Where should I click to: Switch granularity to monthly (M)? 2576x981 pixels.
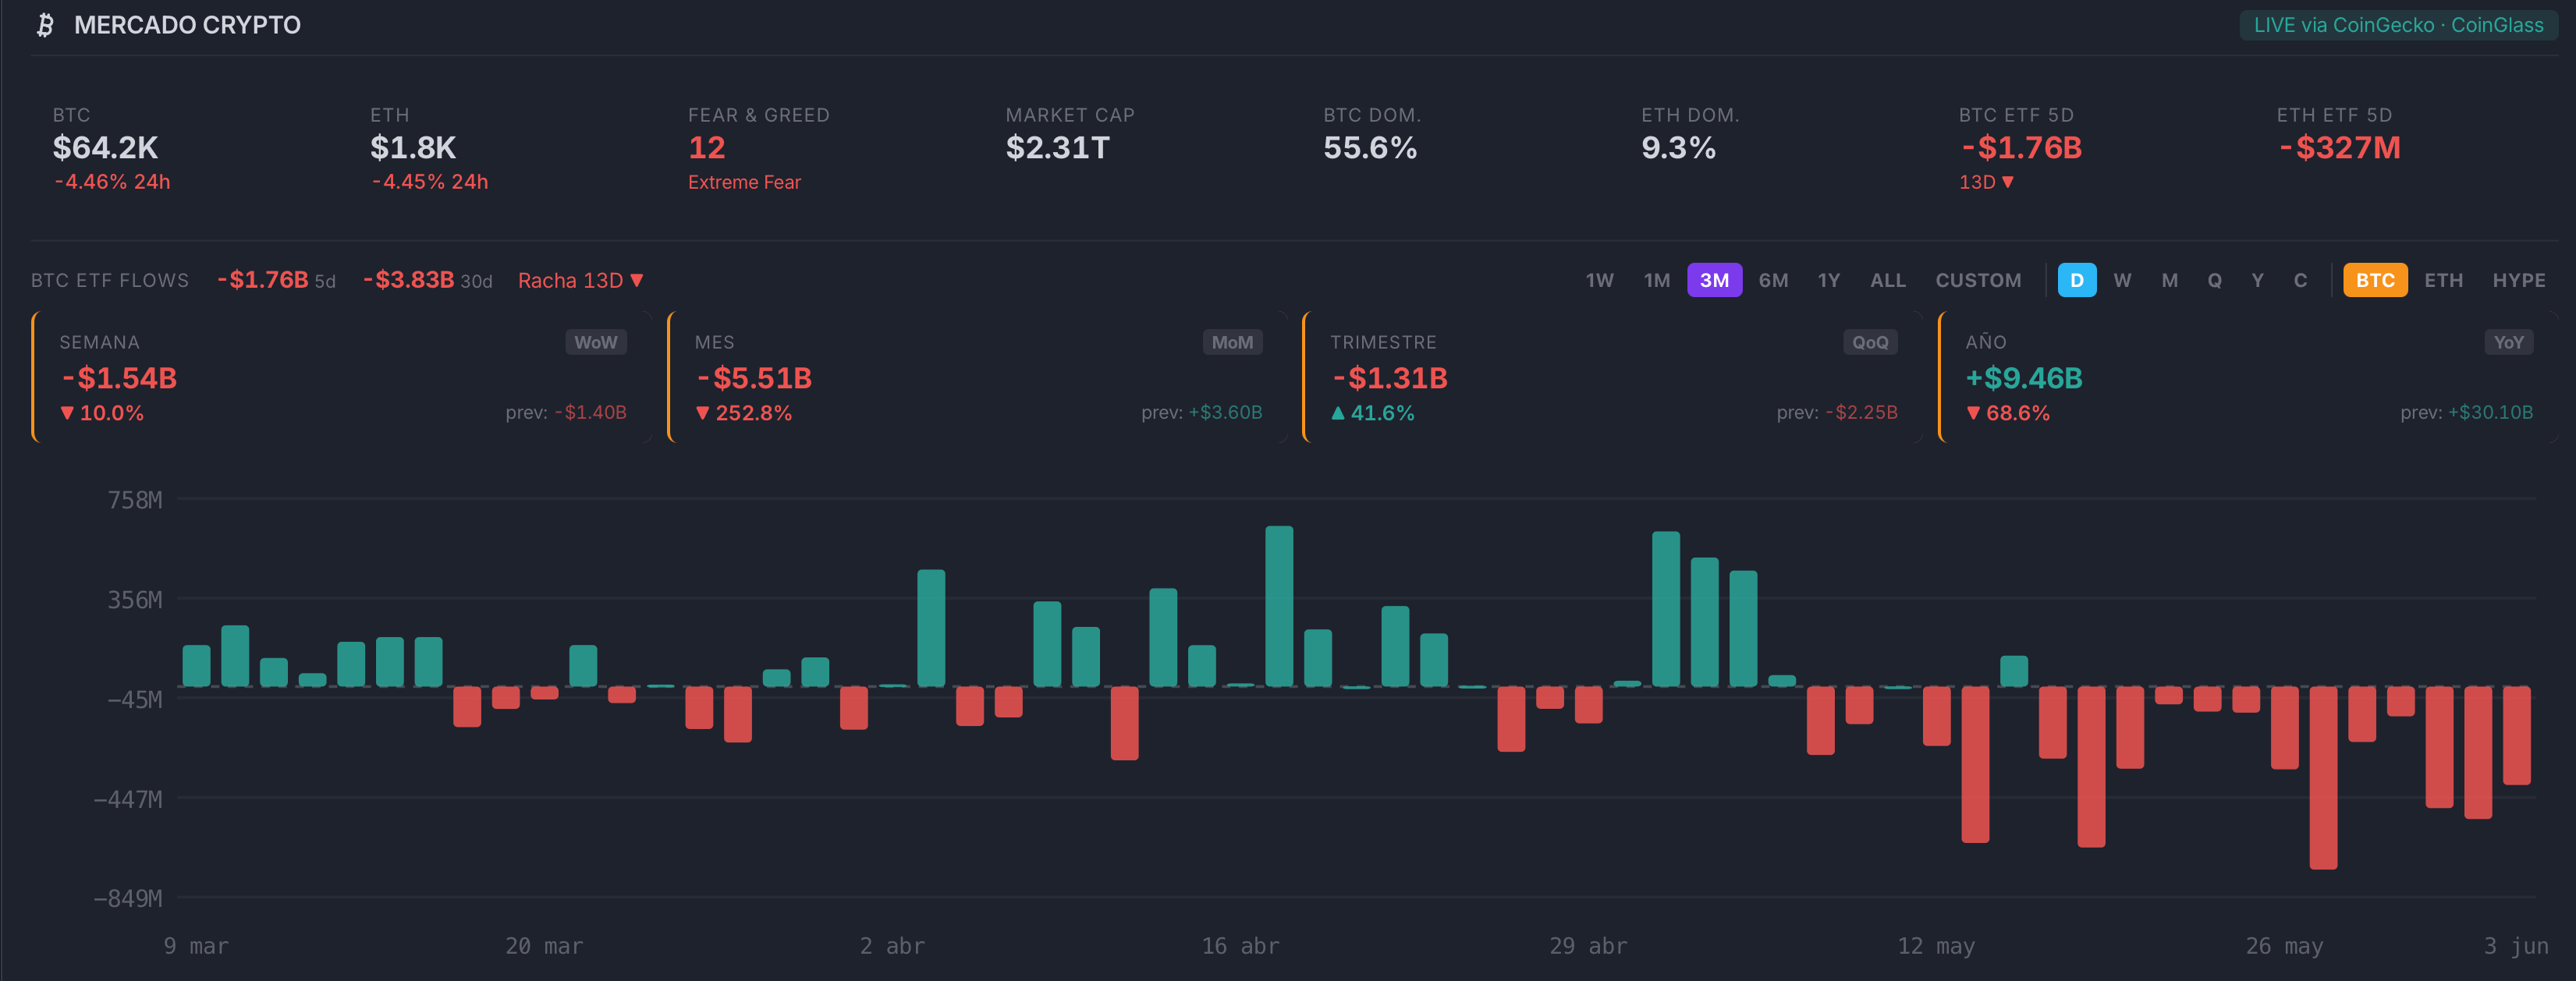(2169, 280)
